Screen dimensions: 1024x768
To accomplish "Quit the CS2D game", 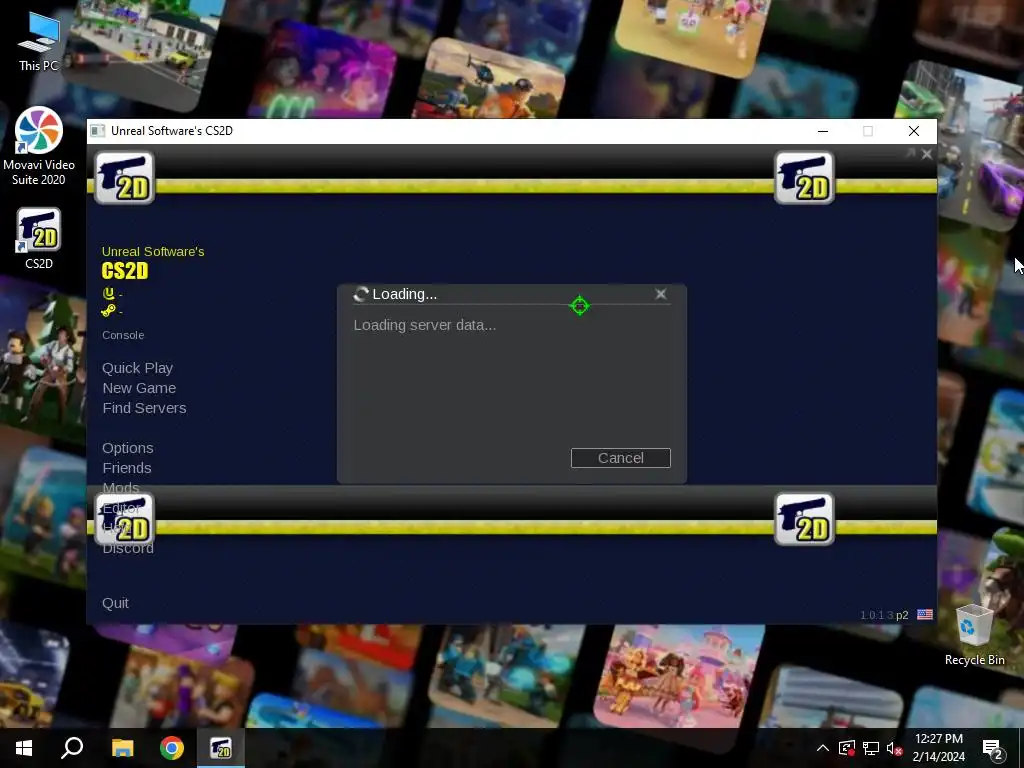I will pyautogui.click(x=115, y=603).
